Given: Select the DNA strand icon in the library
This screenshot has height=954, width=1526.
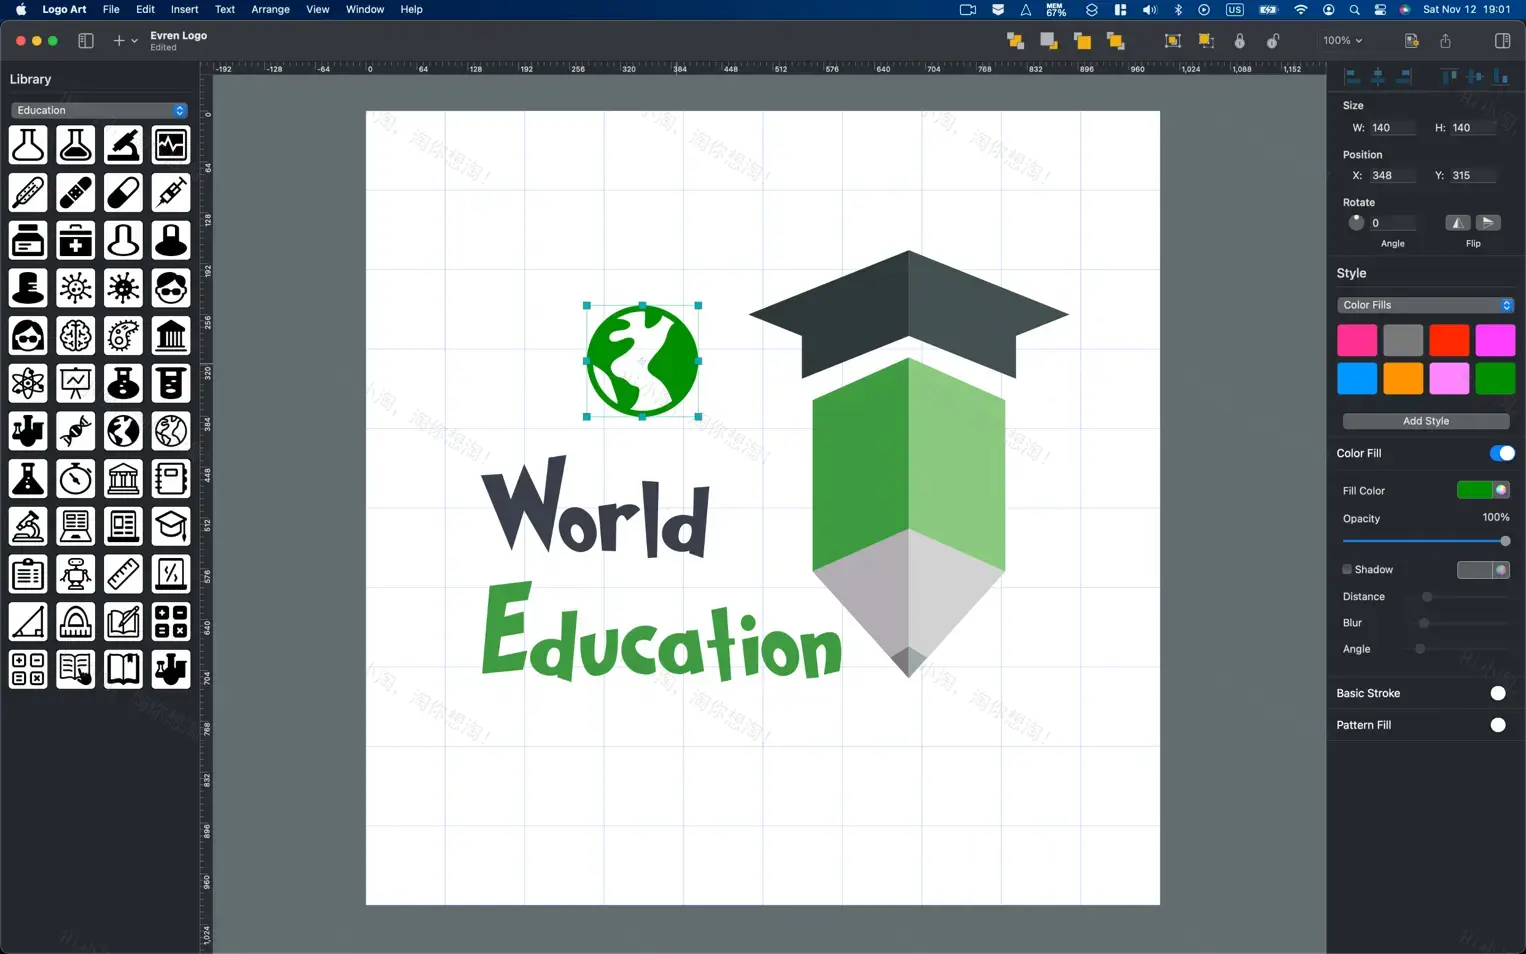Looking at the screenshot, I should [75, 431].
